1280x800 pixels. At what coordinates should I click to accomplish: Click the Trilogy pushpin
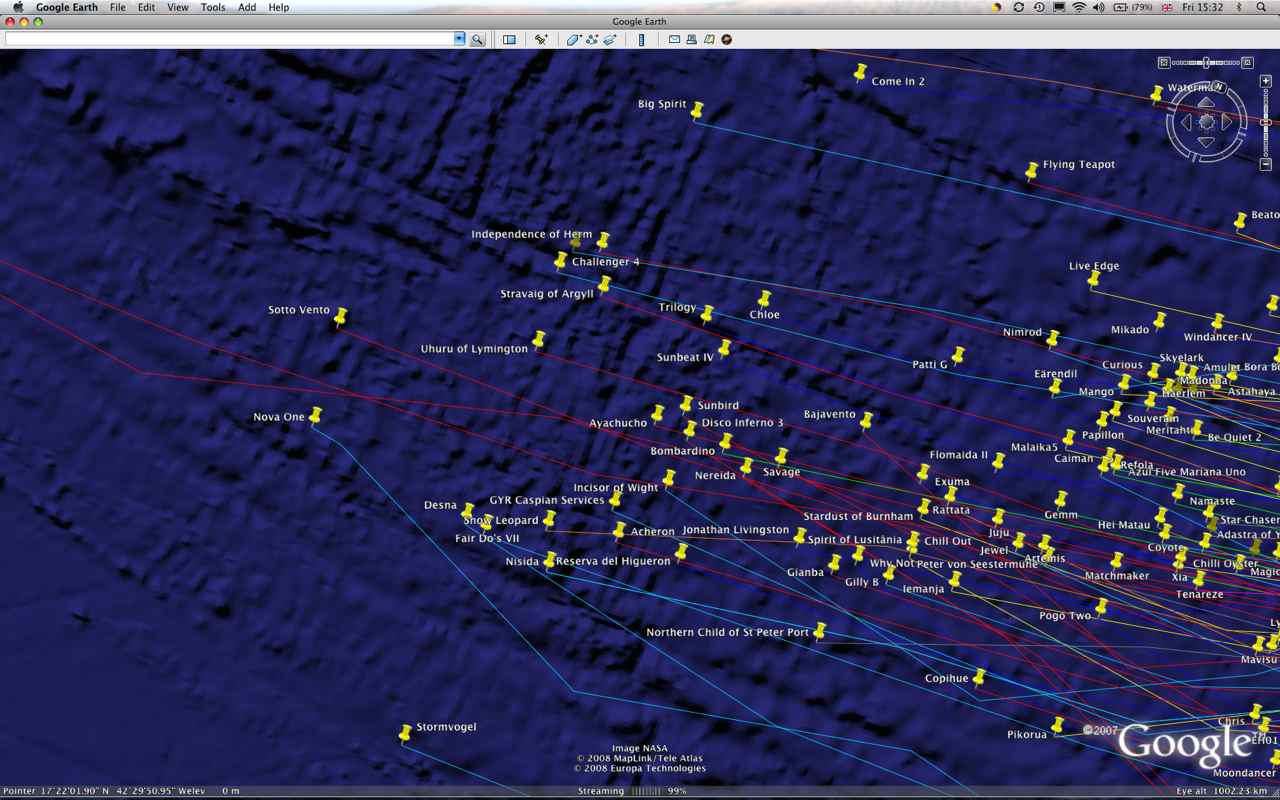point(707,315)
